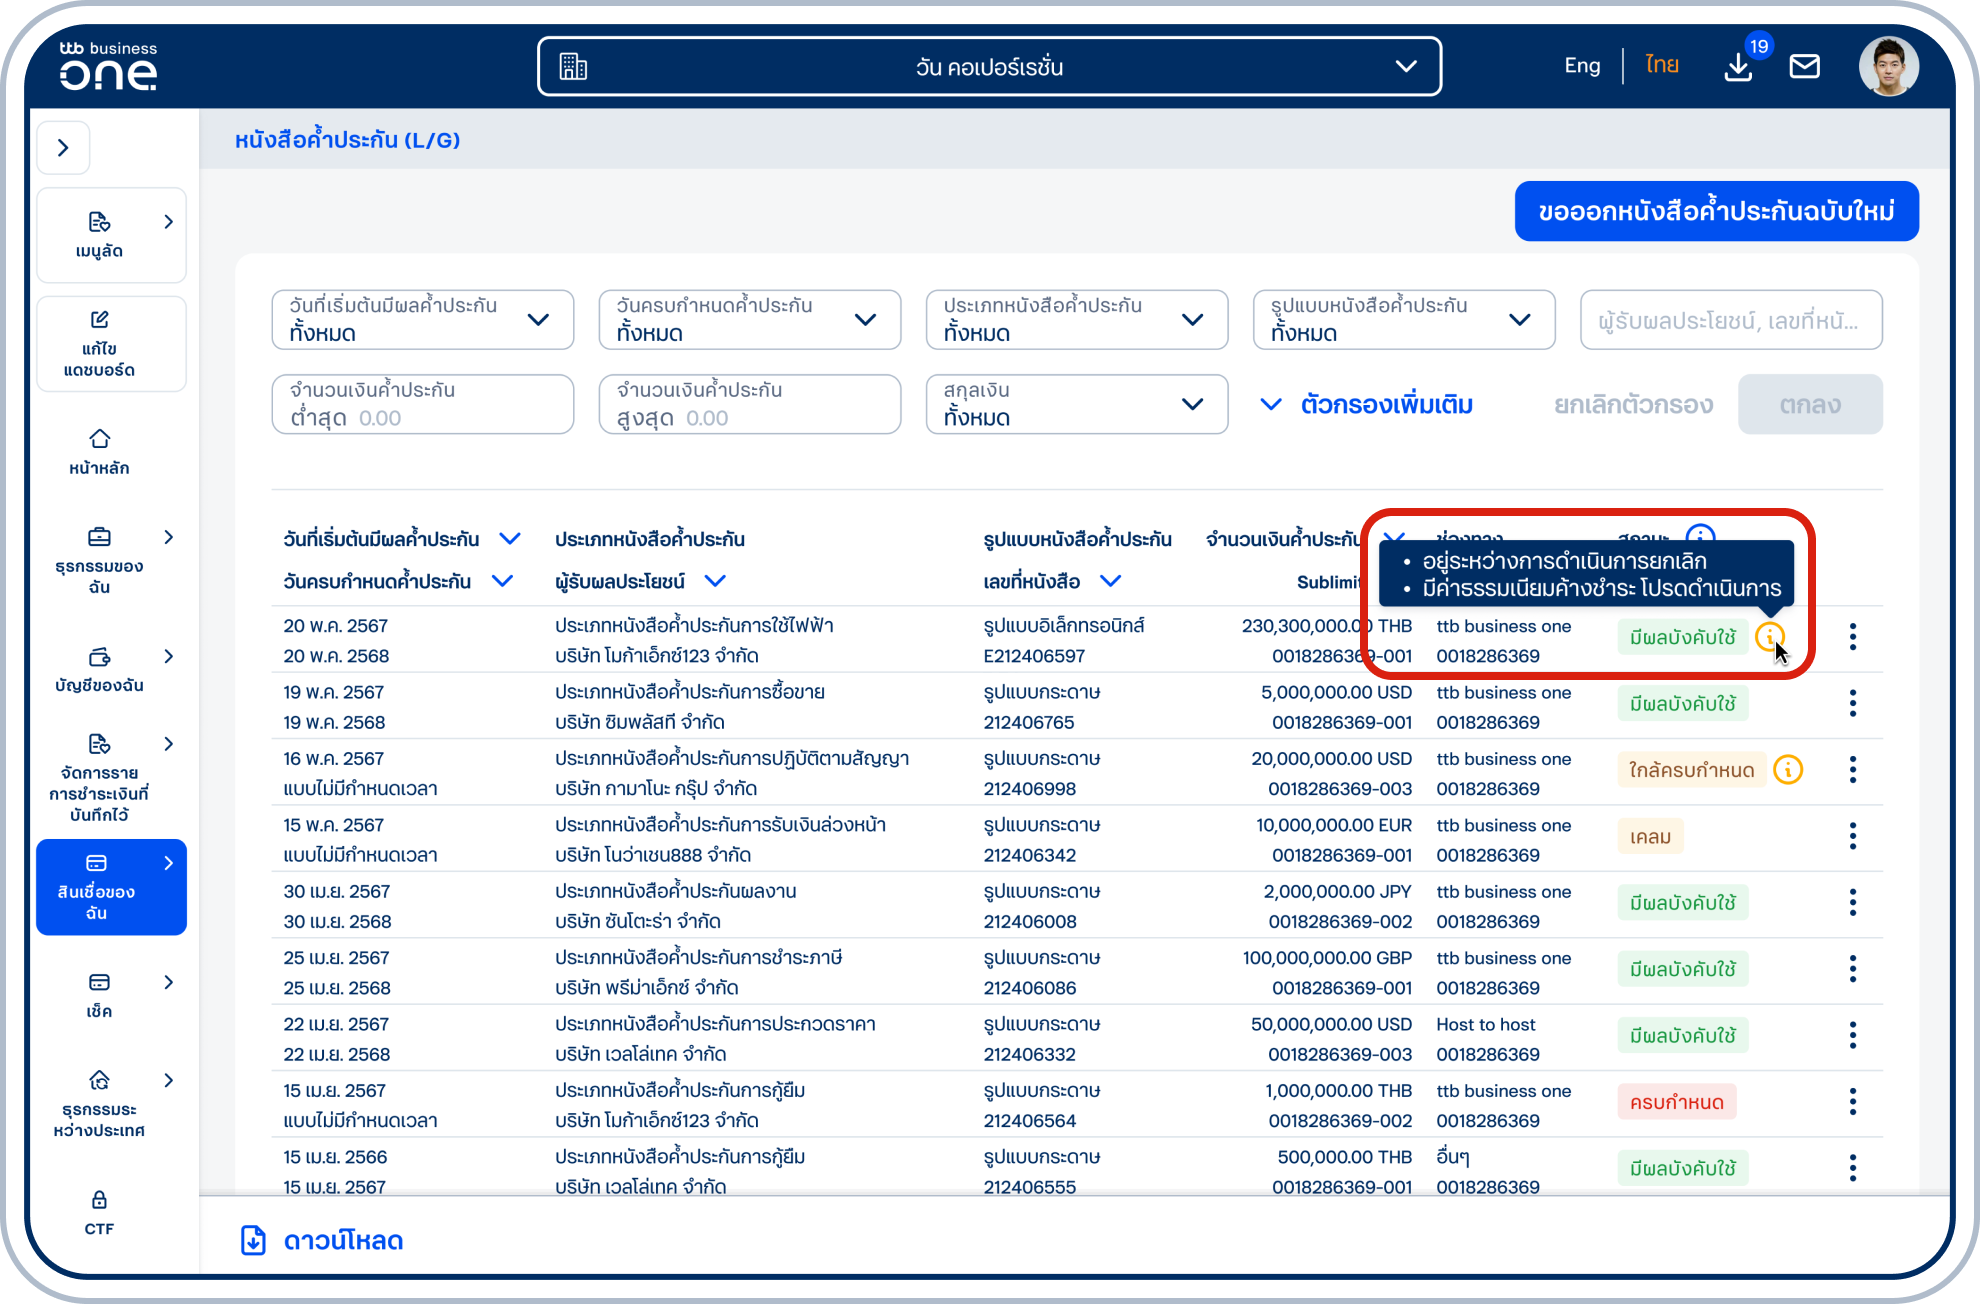Click the user profile avatar

point(1888,67)
